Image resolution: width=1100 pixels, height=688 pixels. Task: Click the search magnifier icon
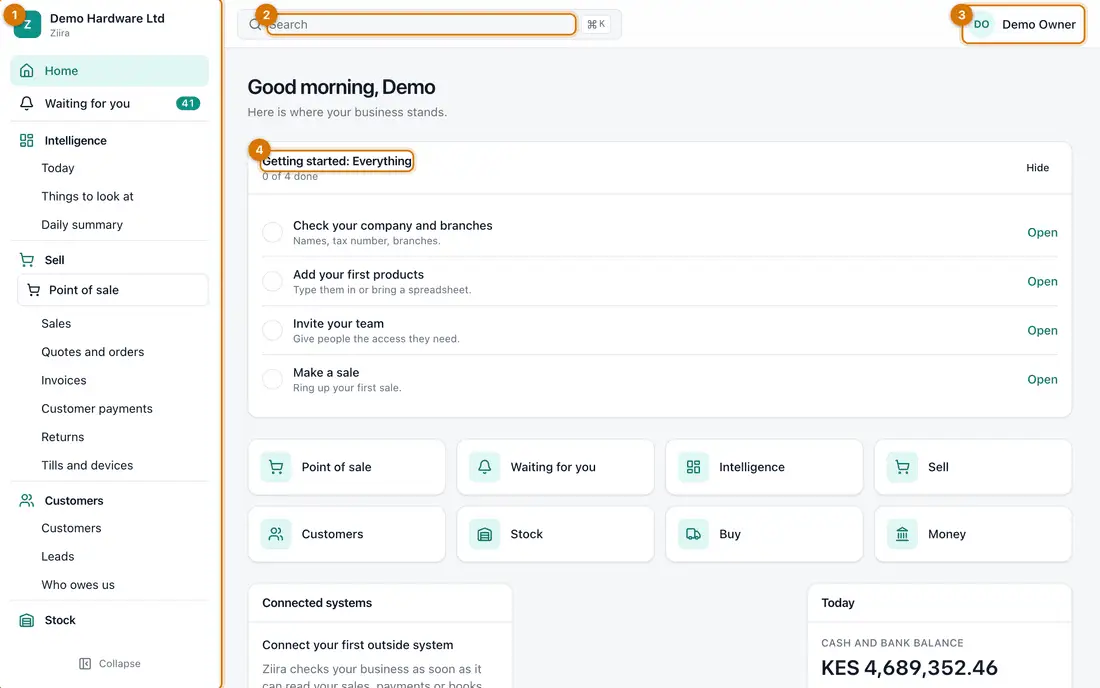(255, 25)
